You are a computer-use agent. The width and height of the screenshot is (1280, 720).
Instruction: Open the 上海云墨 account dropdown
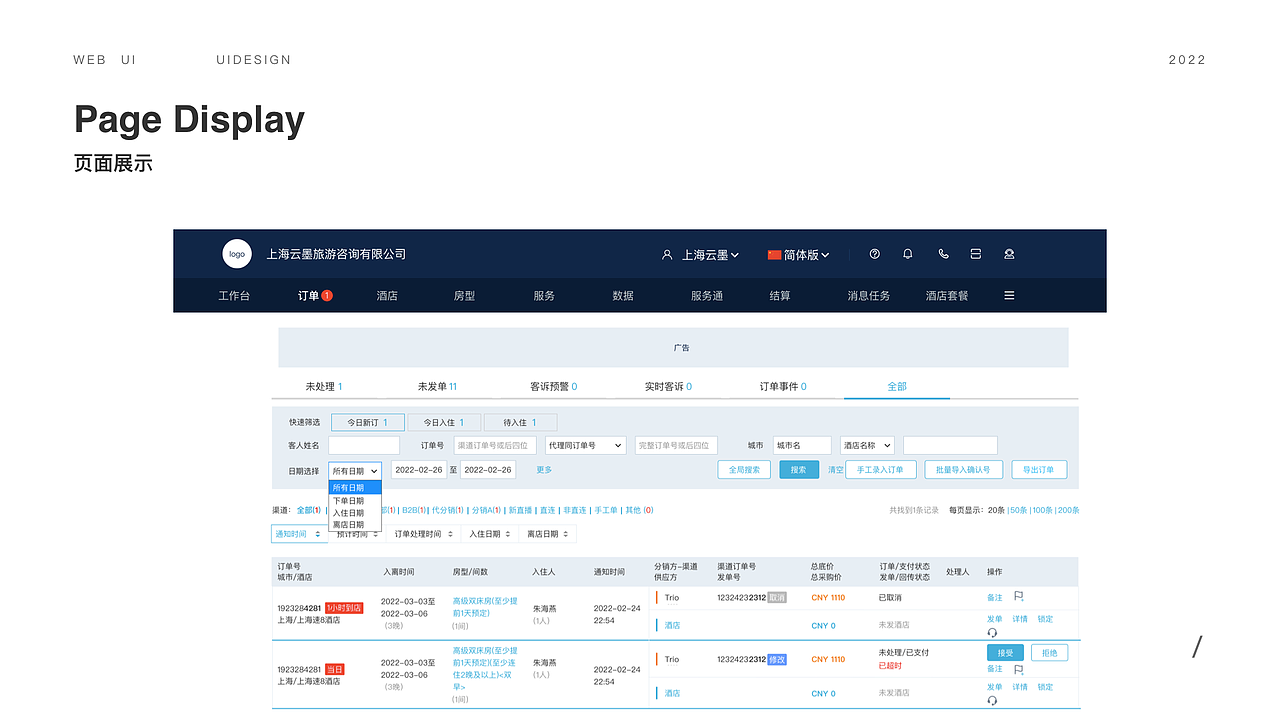710,255
